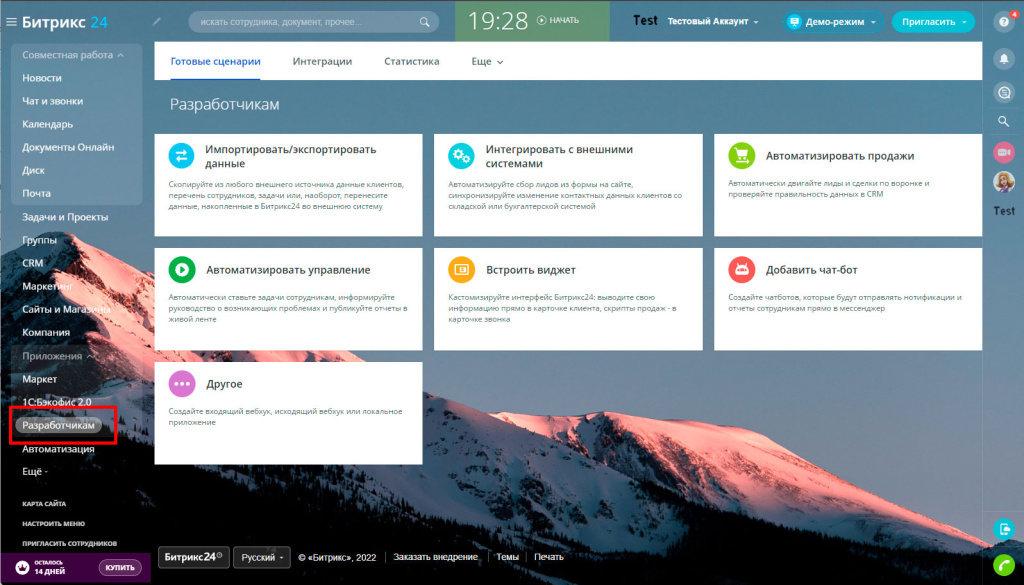Open the Тестовый Аккаунт user menu
Image resolution: width=1024 pixels, height=585 pixels.
click(x=712, y=21)
